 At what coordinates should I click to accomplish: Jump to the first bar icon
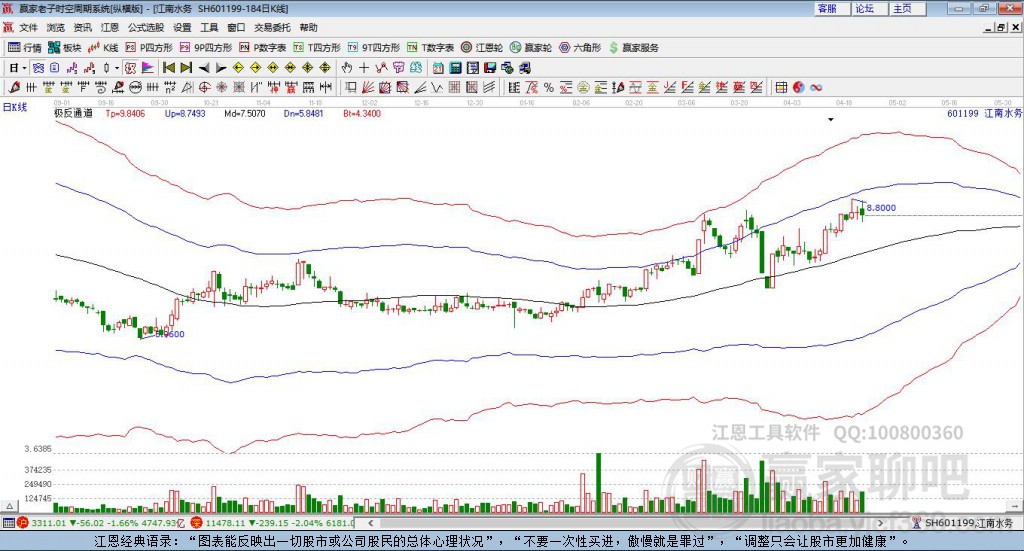168,68
